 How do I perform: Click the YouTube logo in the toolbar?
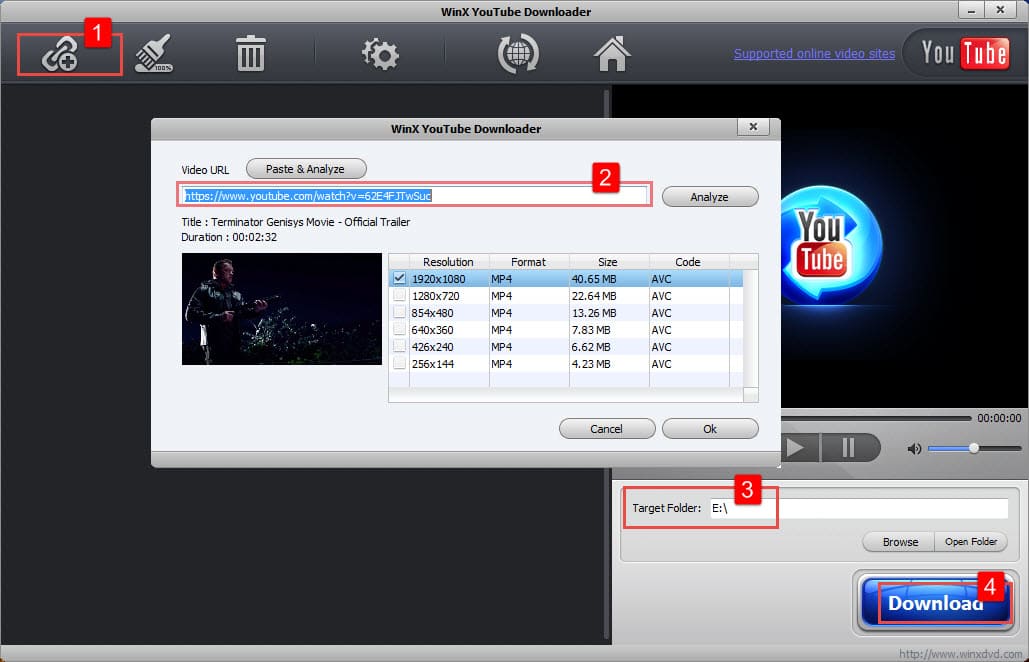[x=964, y=53]
